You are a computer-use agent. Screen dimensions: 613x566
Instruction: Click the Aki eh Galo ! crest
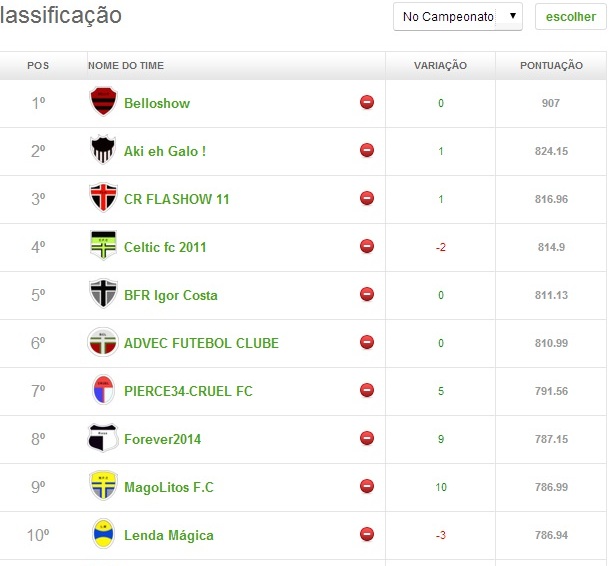click(103, 150)
